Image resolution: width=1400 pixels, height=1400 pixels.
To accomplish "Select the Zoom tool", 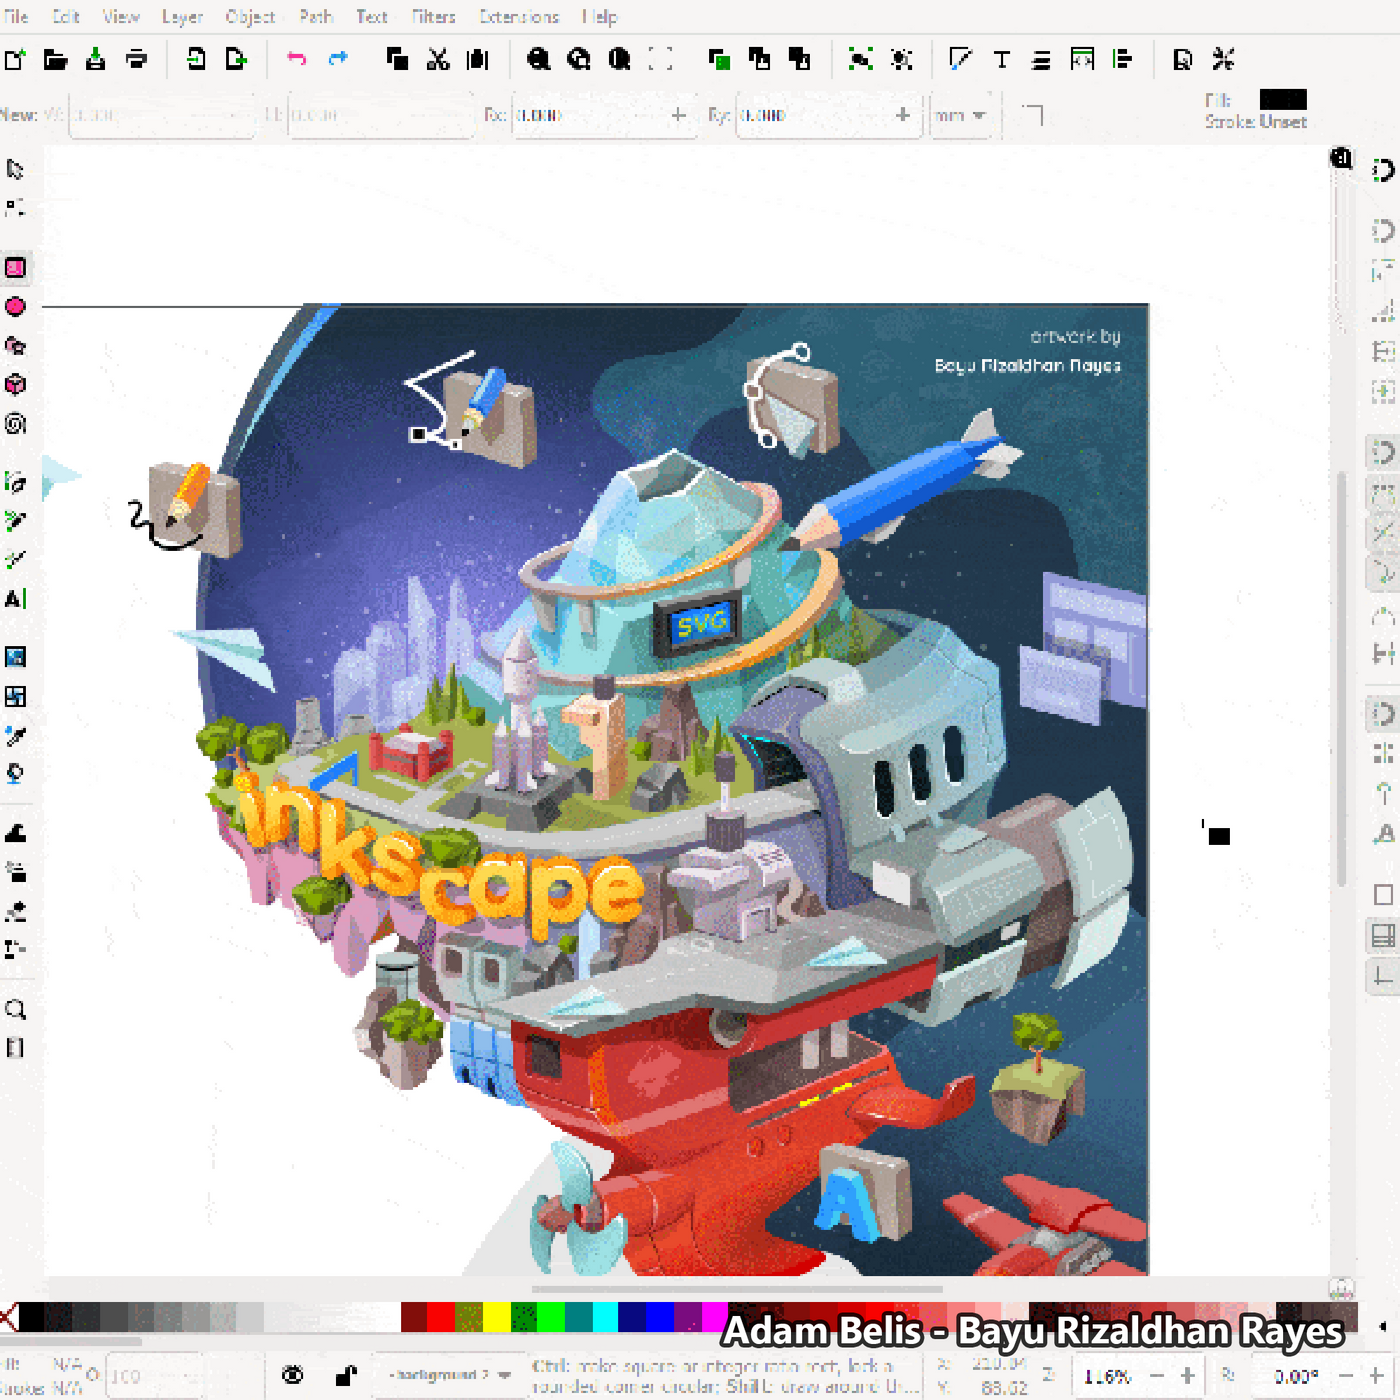I will click(15, 1010).
